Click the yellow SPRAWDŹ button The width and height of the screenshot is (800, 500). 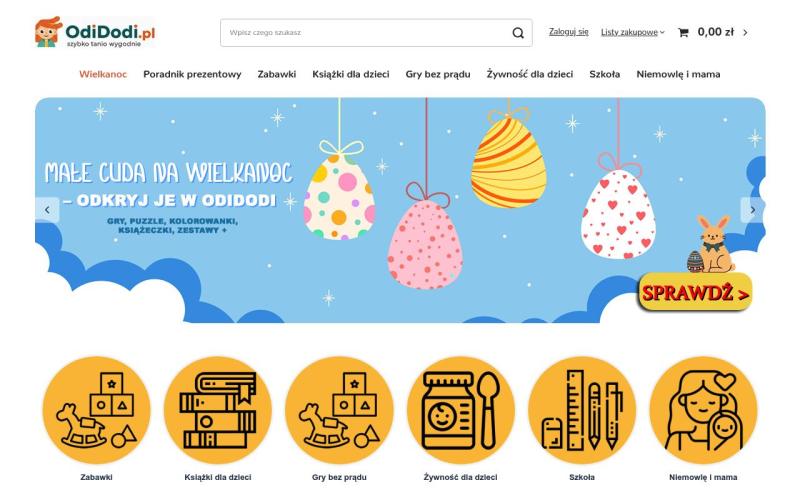click(x=695, y=293)
